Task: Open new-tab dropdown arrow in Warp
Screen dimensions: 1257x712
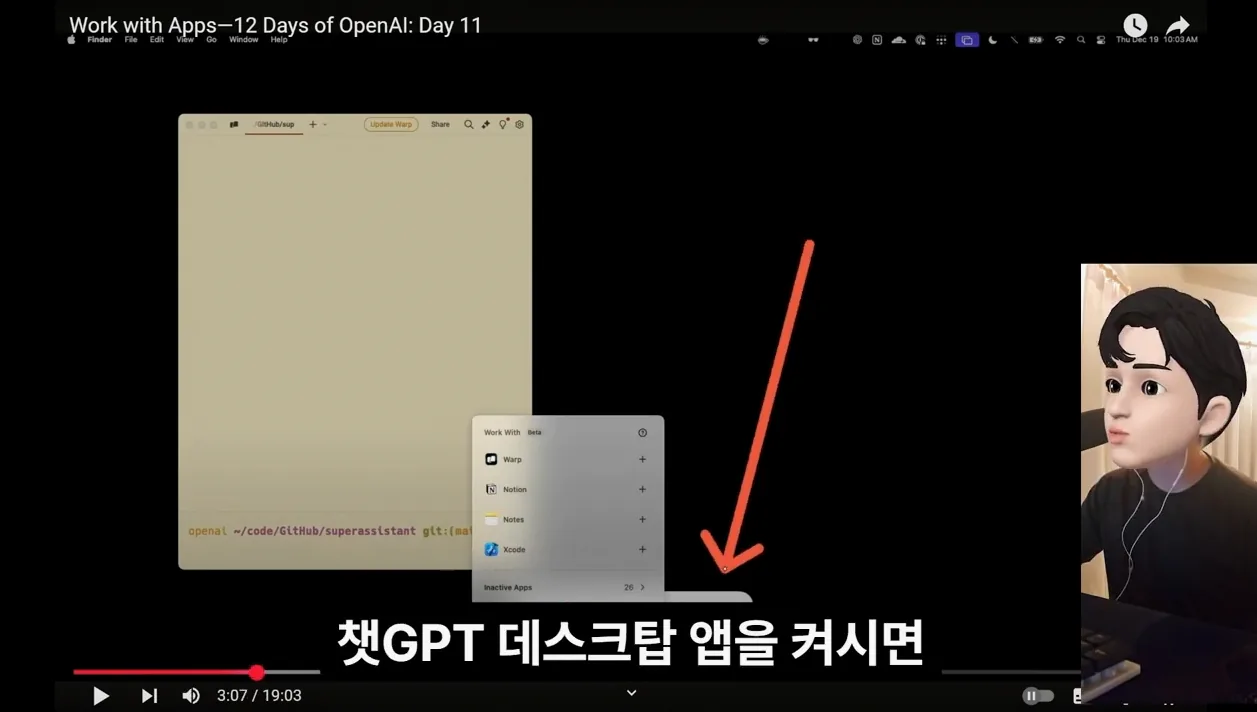Action: tap(324, 125)
